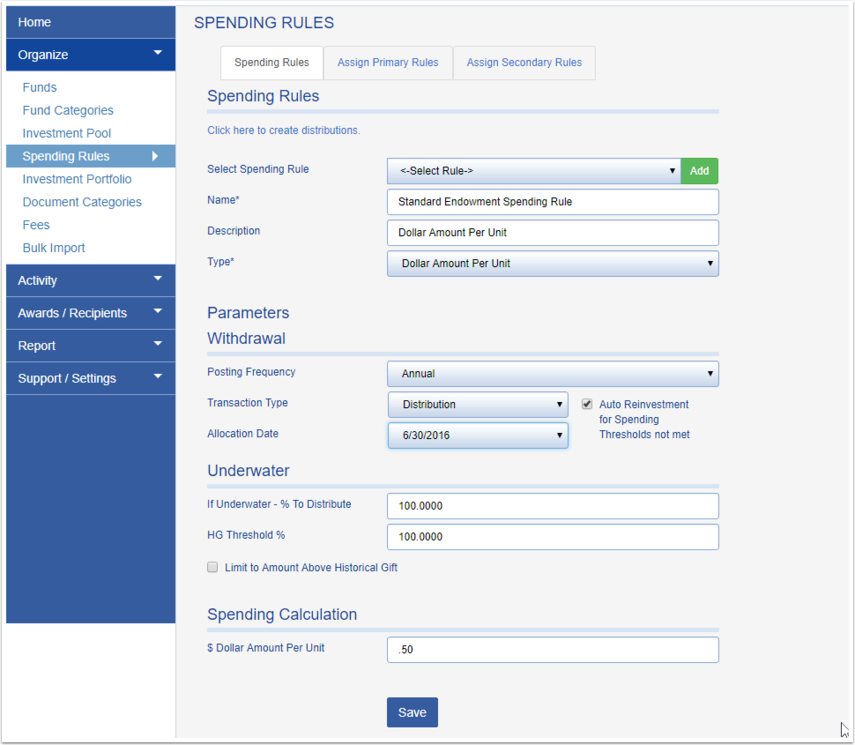The height and width of the screenshot is (745, 855).
Task: Click the 'Spending Calculation' heading
Action: point(282,615)
